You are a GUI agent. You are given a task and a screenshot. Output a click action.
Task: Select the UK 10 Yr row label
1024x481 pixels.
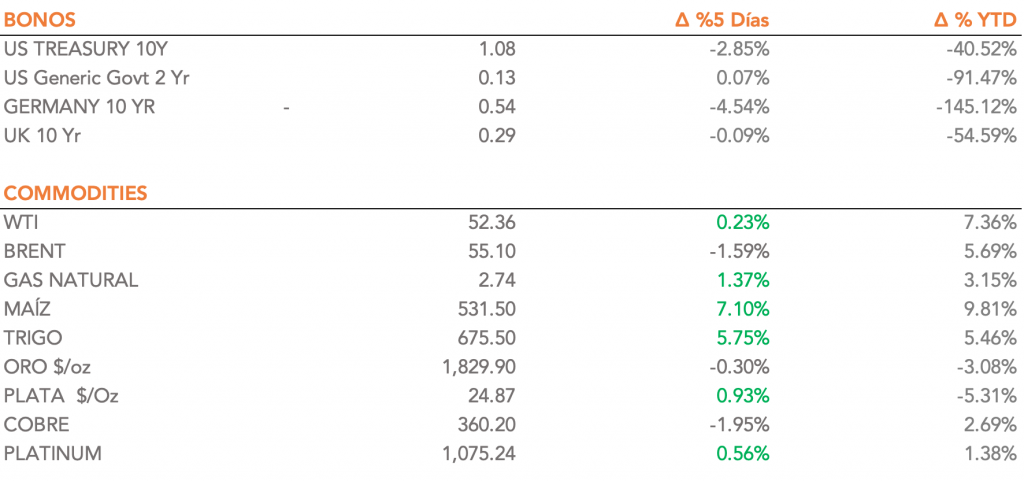pos(42,135)
